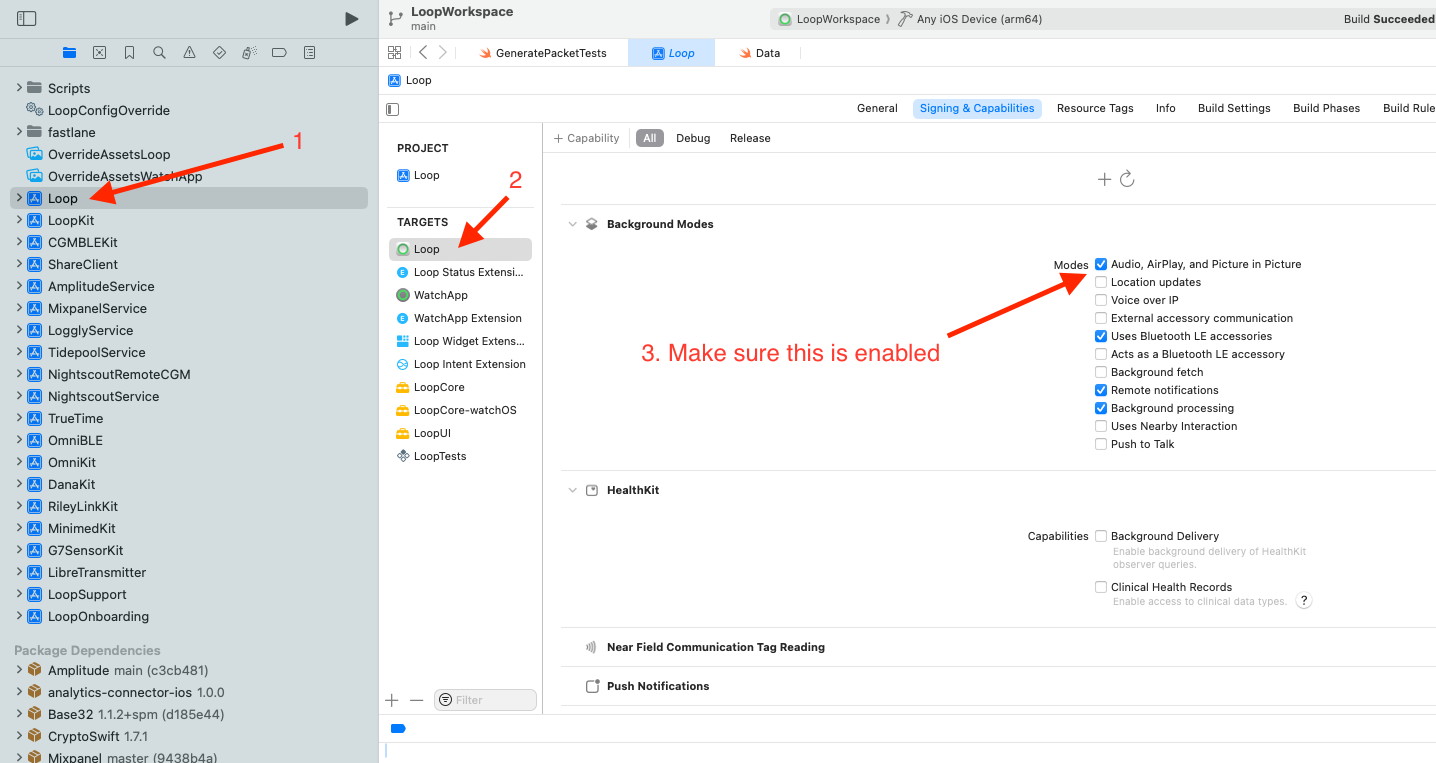1436x763 pixels.
Task: Enable the Voice over IP mode
Action: [1101, 300]
